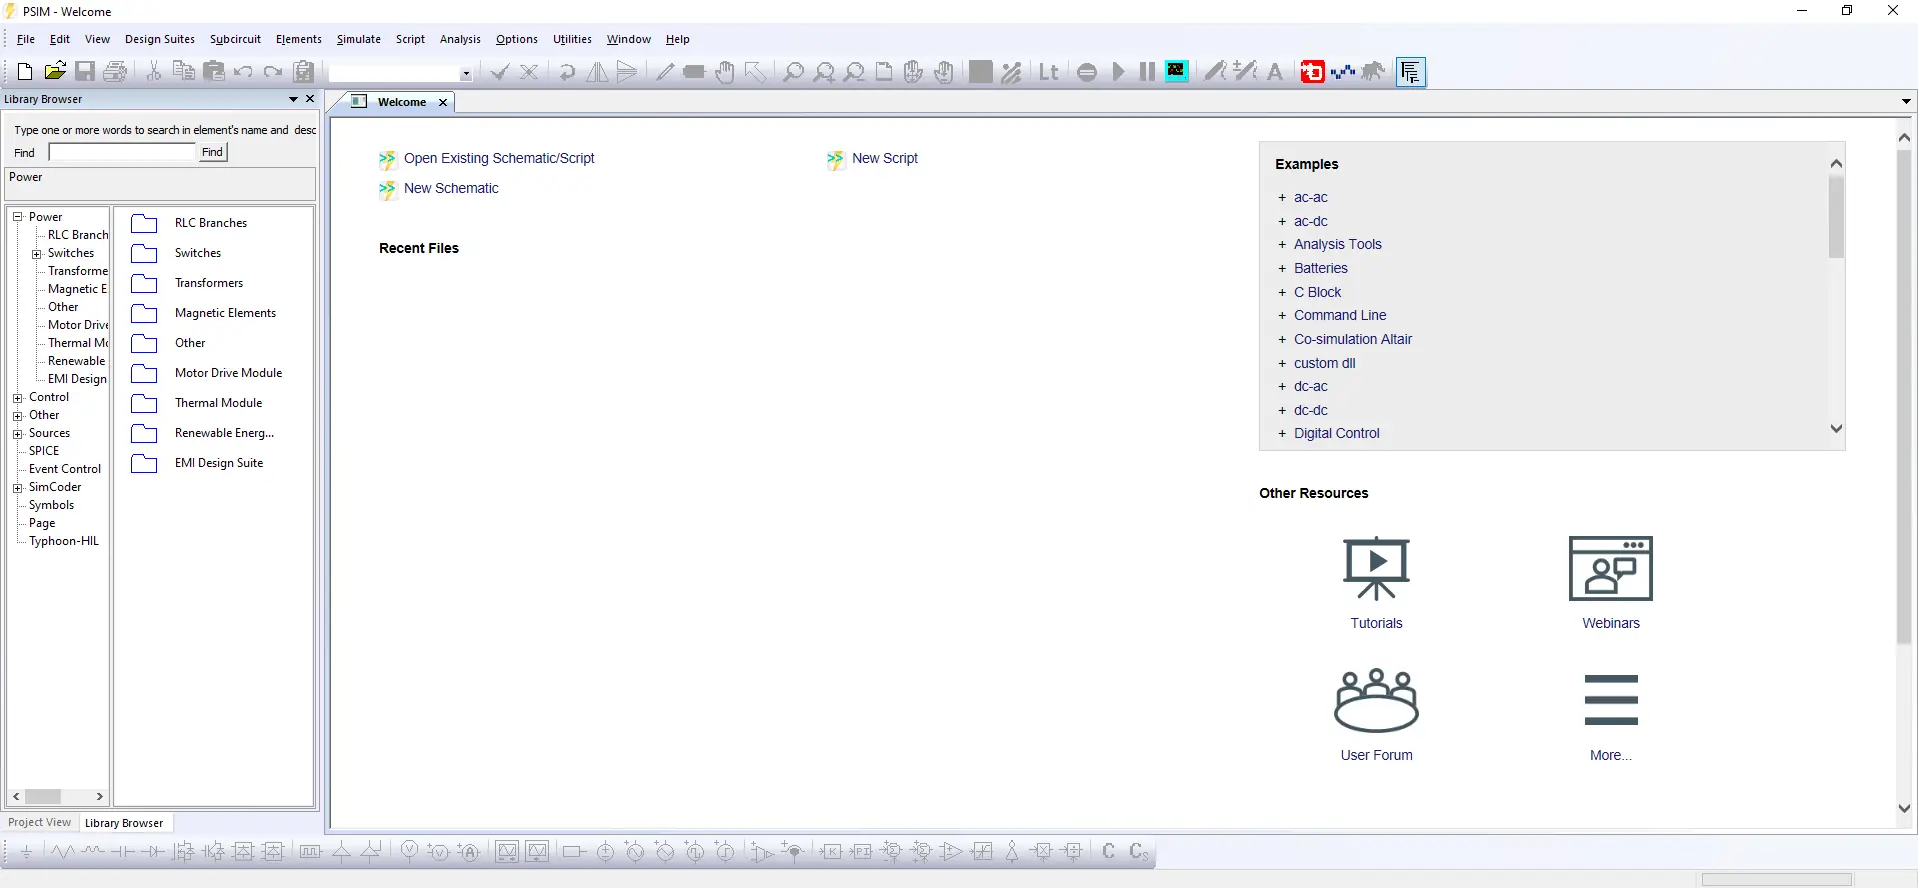Collapse the Power tree node
This screenshot has height=888, width=1918.
(17, 217)
